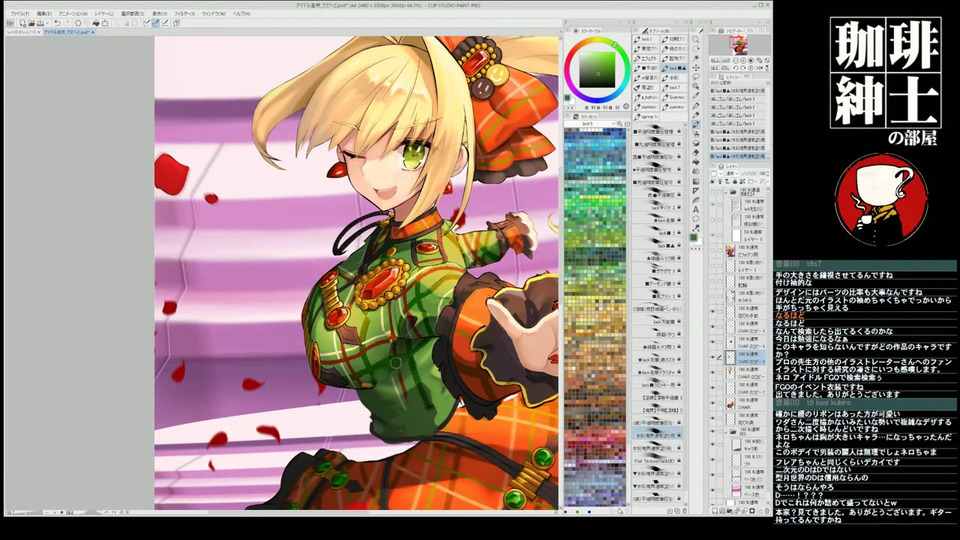Open the フィルター menu
The height and width of the screenshot is (540, 960).
tap(184, 13)
